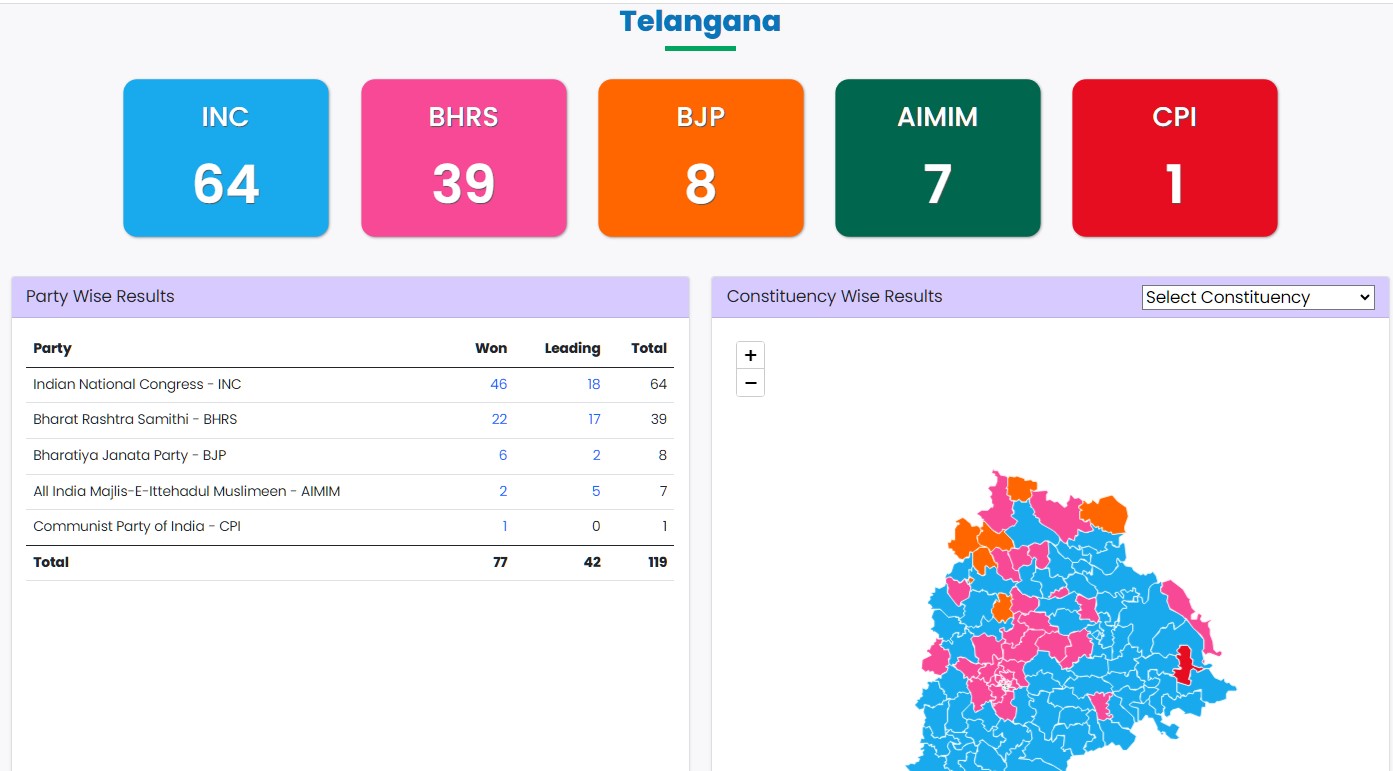Screen dimensions: 1393x771
Task: Click the BHRS total value 39
Action: click(658, 419)
